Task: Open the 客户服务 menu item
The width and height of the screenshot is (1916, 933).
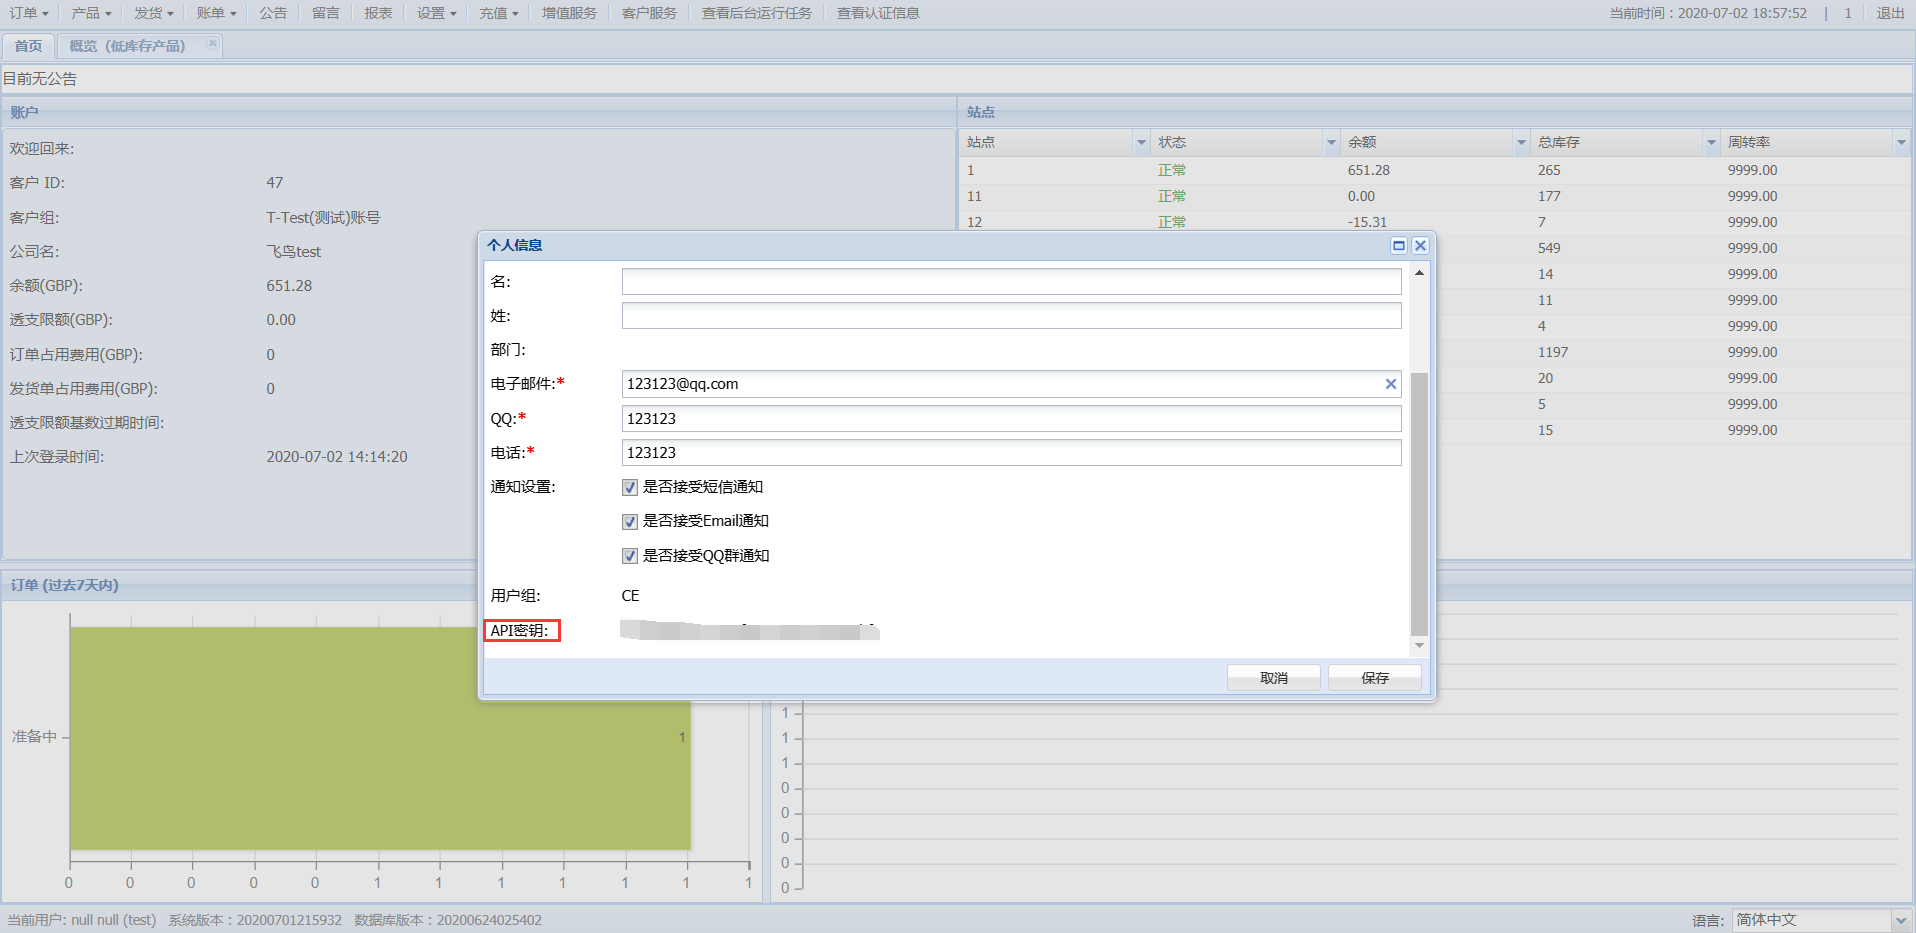Action: tap(649, 13)
